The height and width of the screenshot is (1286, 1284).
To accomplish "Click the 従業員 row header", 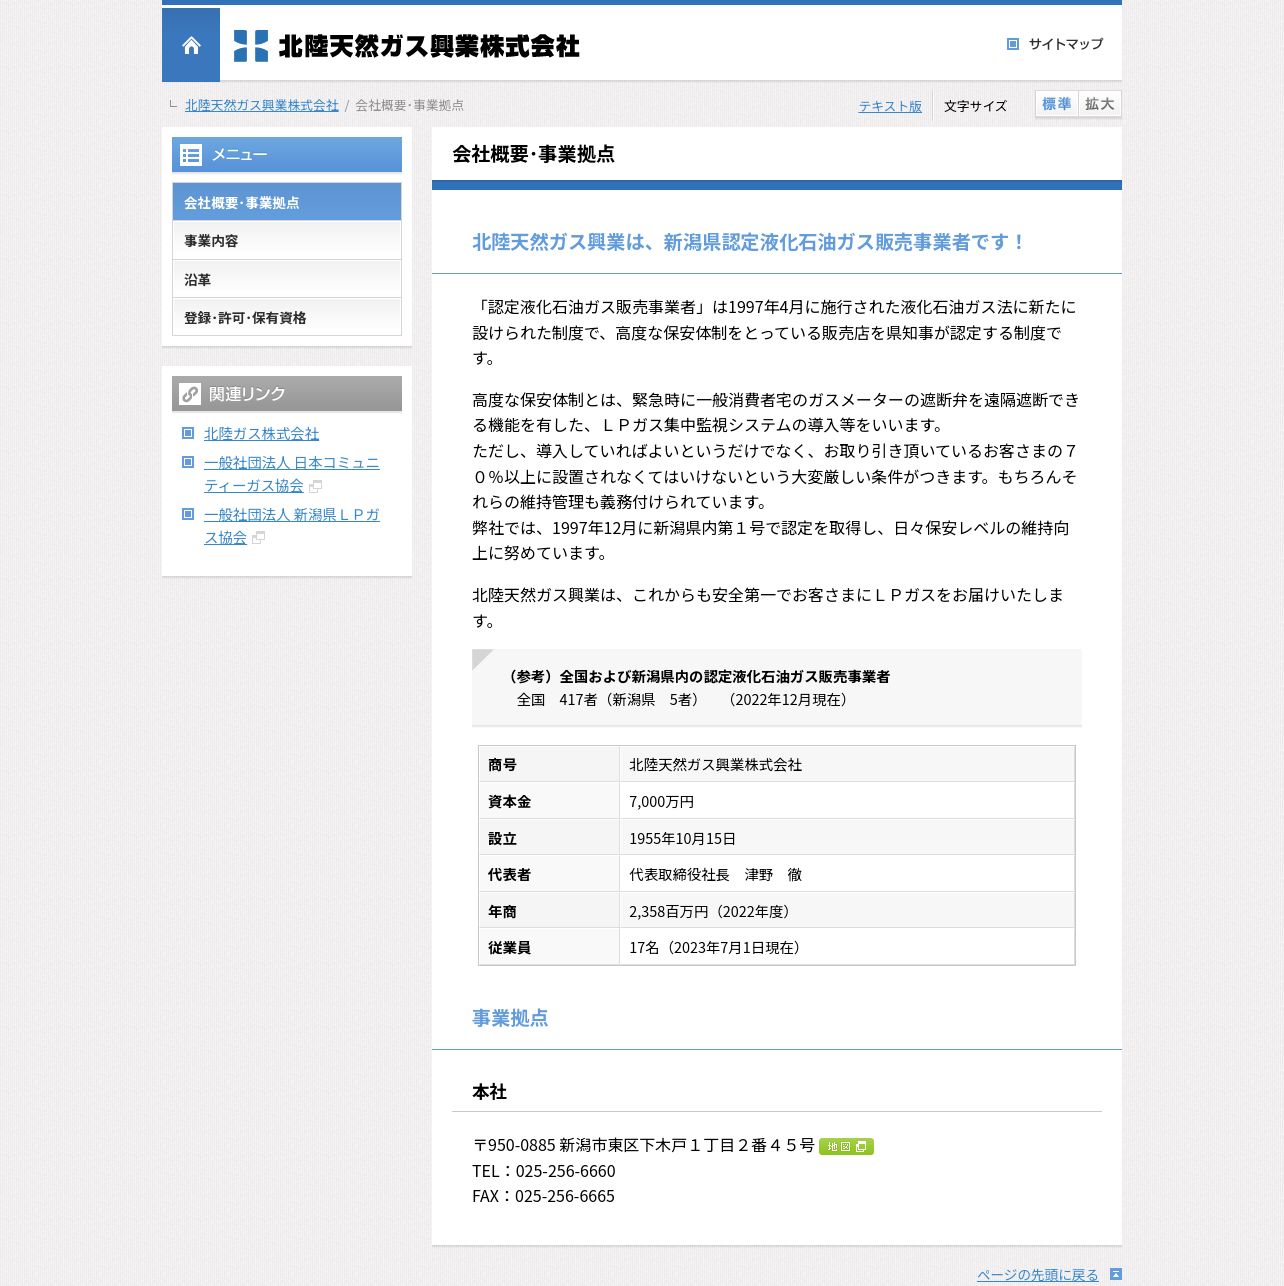I will pyautogui.click(x=549, y=948).
